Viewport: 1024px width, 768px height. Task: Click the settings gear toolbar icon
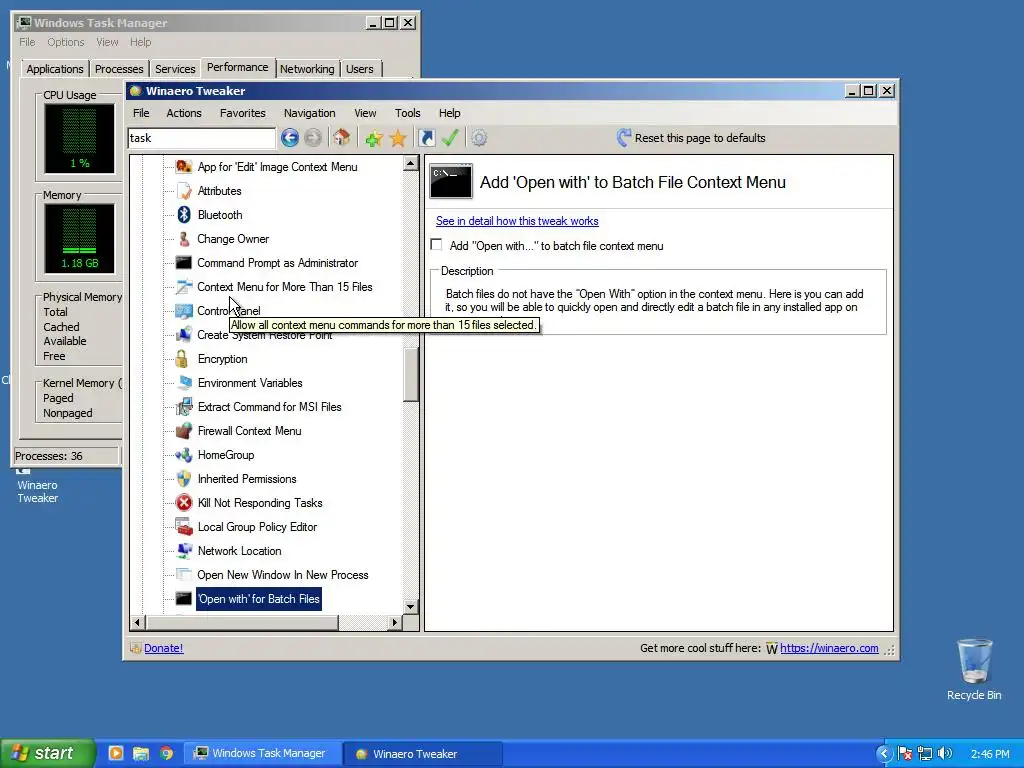tap(479, 138)
